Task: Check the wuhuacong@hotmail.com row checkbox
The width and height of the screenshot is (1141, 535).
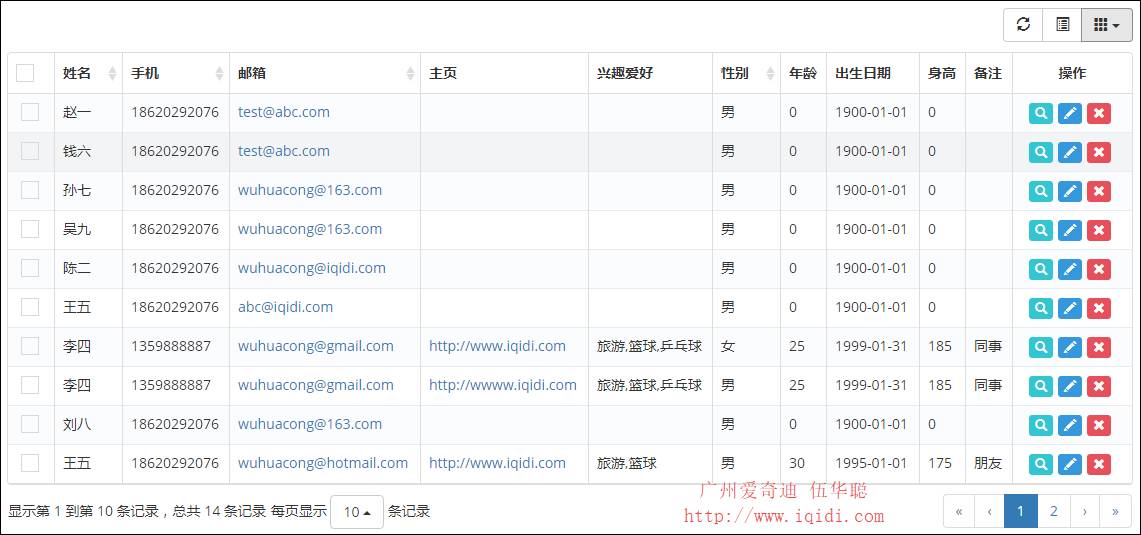Action: click(30, 463)
